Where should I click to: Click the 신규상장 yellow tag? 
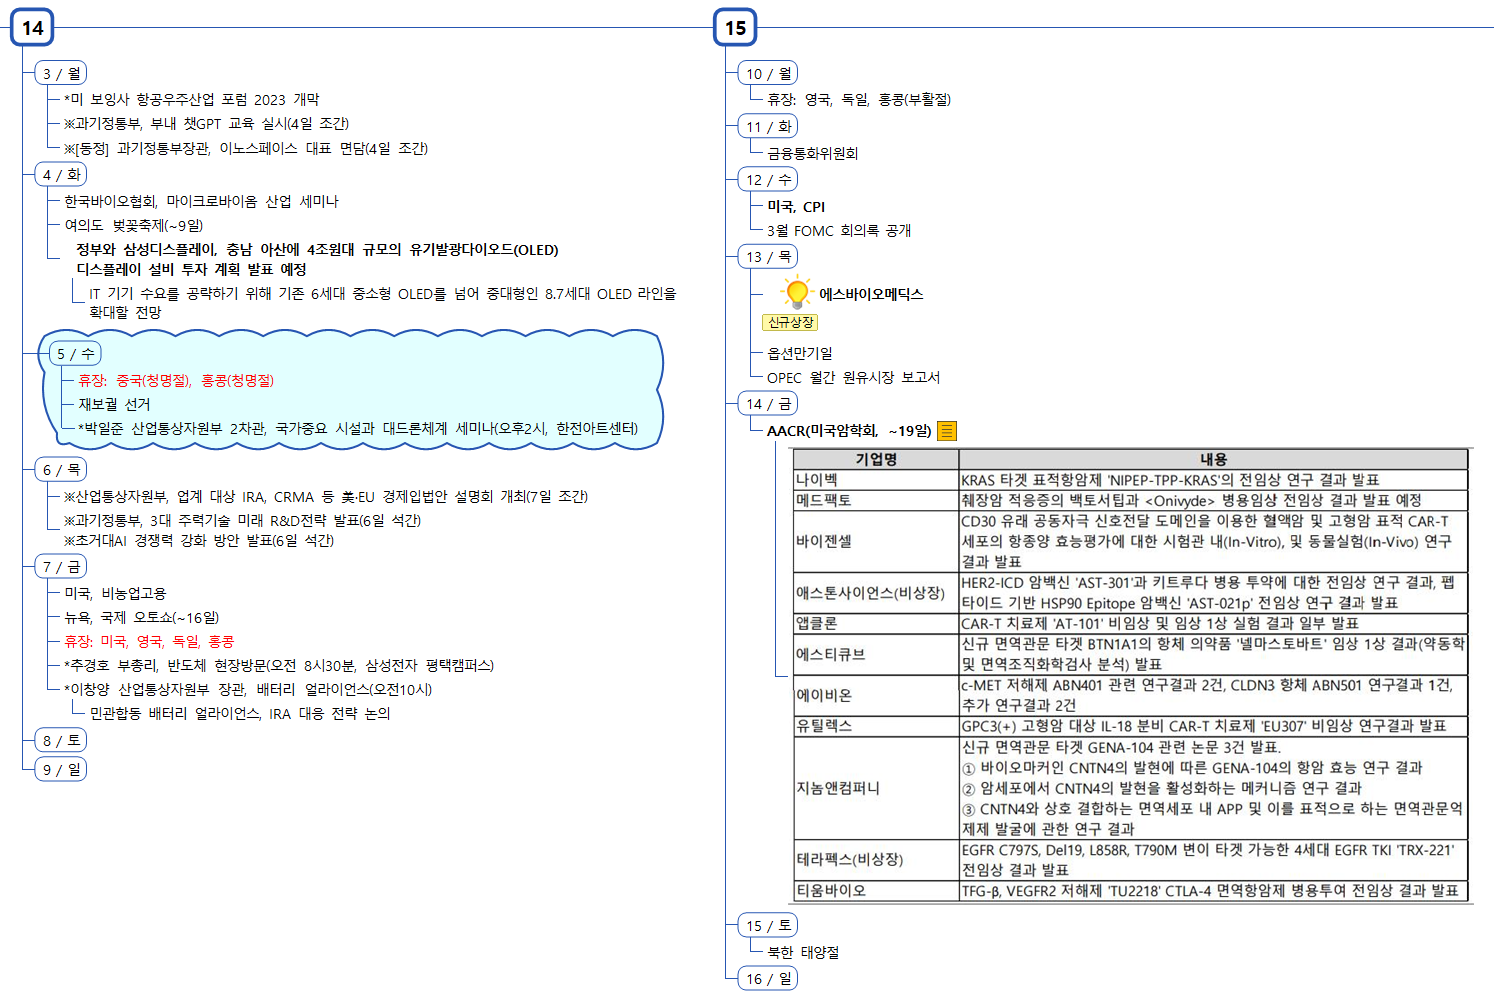pyautogui.click(x=790, y=322)
